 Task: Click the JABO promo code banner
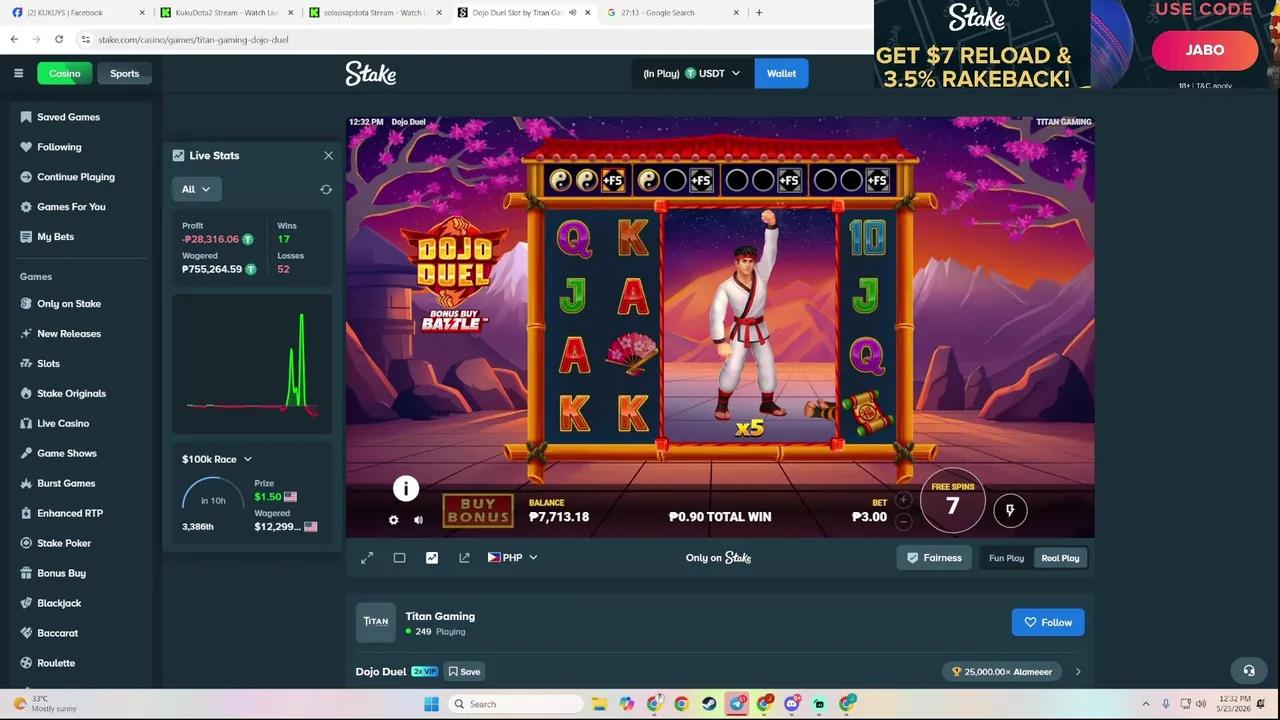point(1205,50)
